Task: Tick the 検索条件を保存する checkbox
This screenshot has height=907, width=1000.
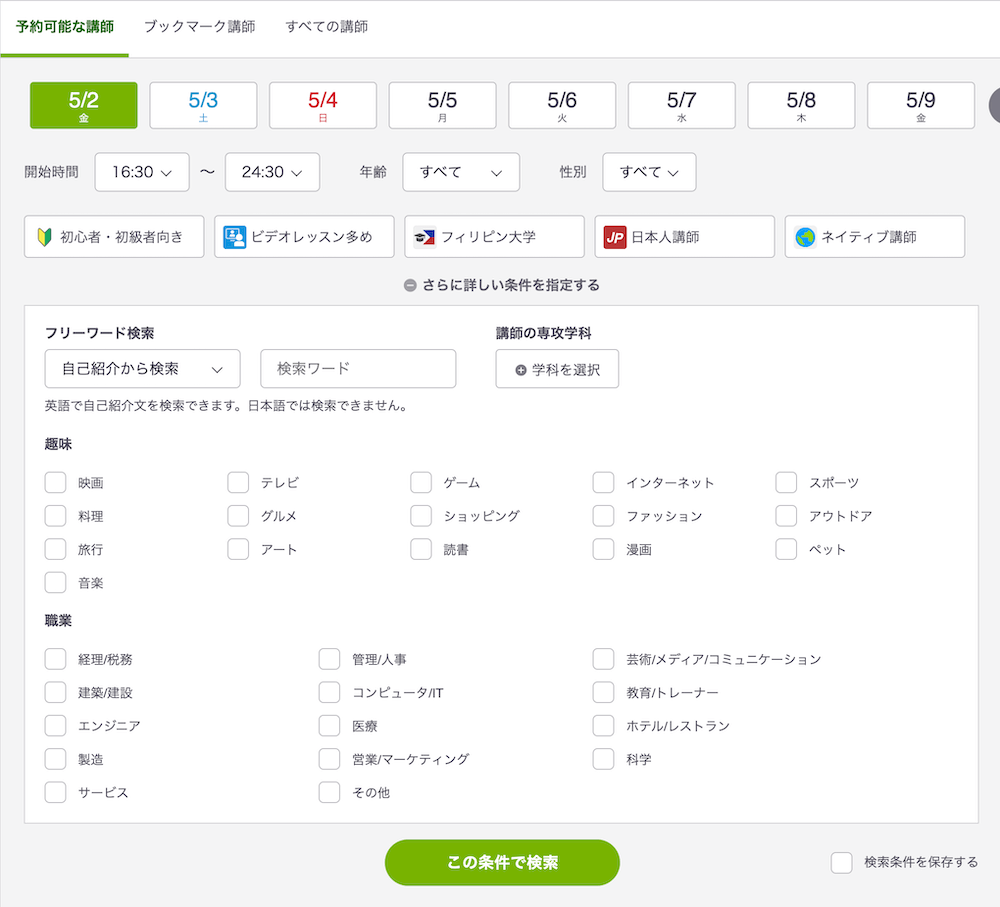Action: point(842,862)
